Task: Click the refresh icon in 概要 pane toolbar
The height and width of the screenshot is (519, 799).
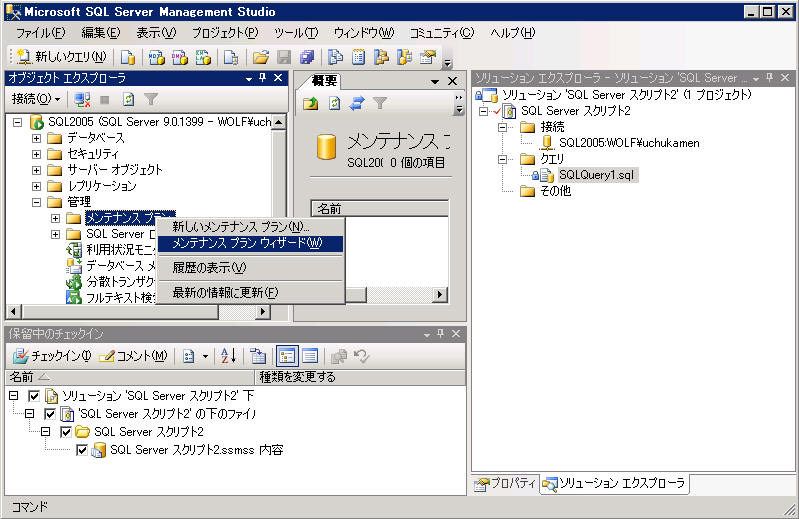Action: click(x=334, y=103)
